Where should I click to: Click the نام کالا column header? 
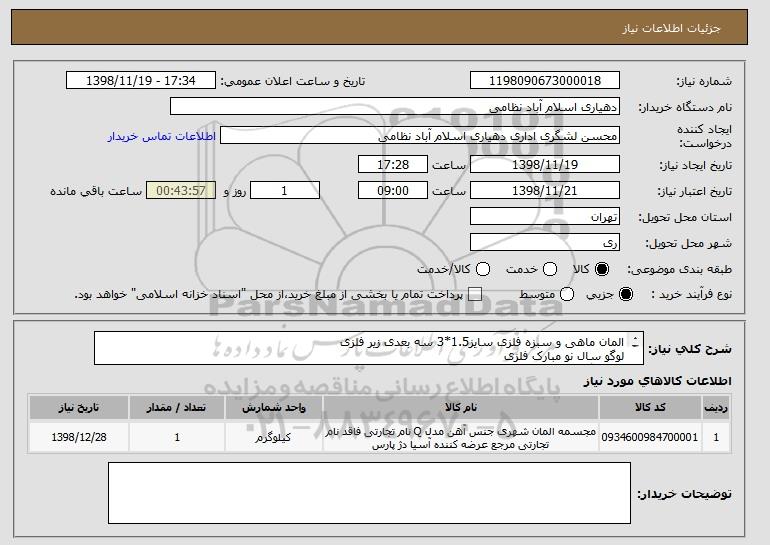tap(461, 408)
